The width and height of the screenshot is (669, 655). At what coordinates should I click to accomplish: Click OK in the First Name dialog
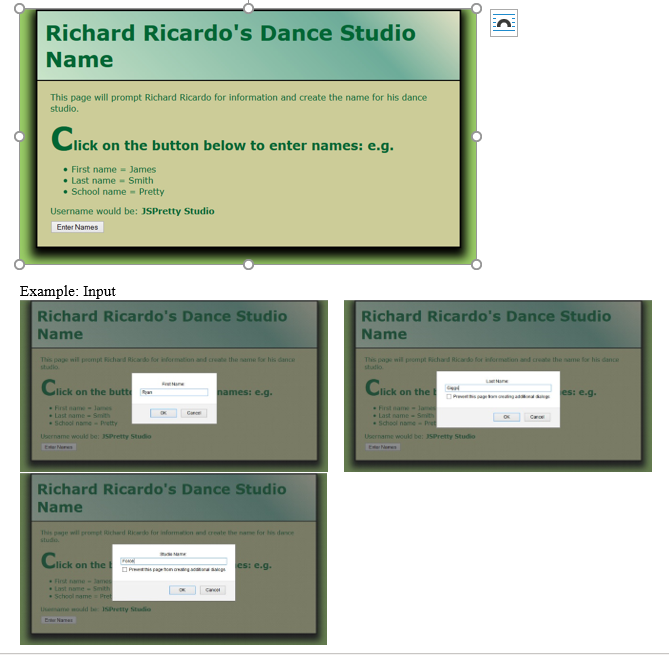point(163,413)
